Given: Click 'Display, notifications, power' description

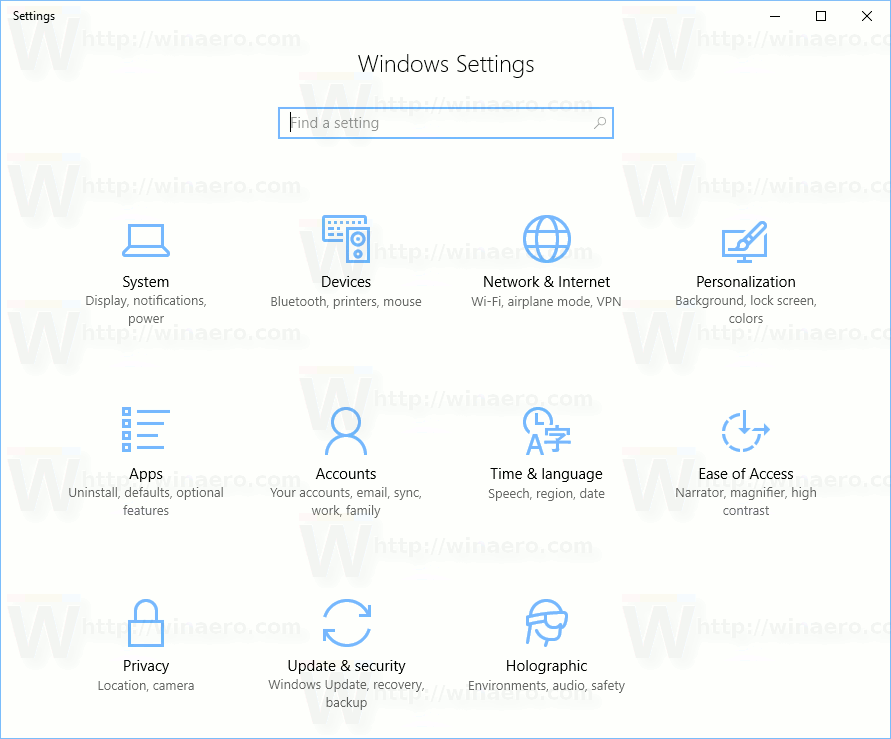Looking at the screenshot, I should tap(146, 310).
